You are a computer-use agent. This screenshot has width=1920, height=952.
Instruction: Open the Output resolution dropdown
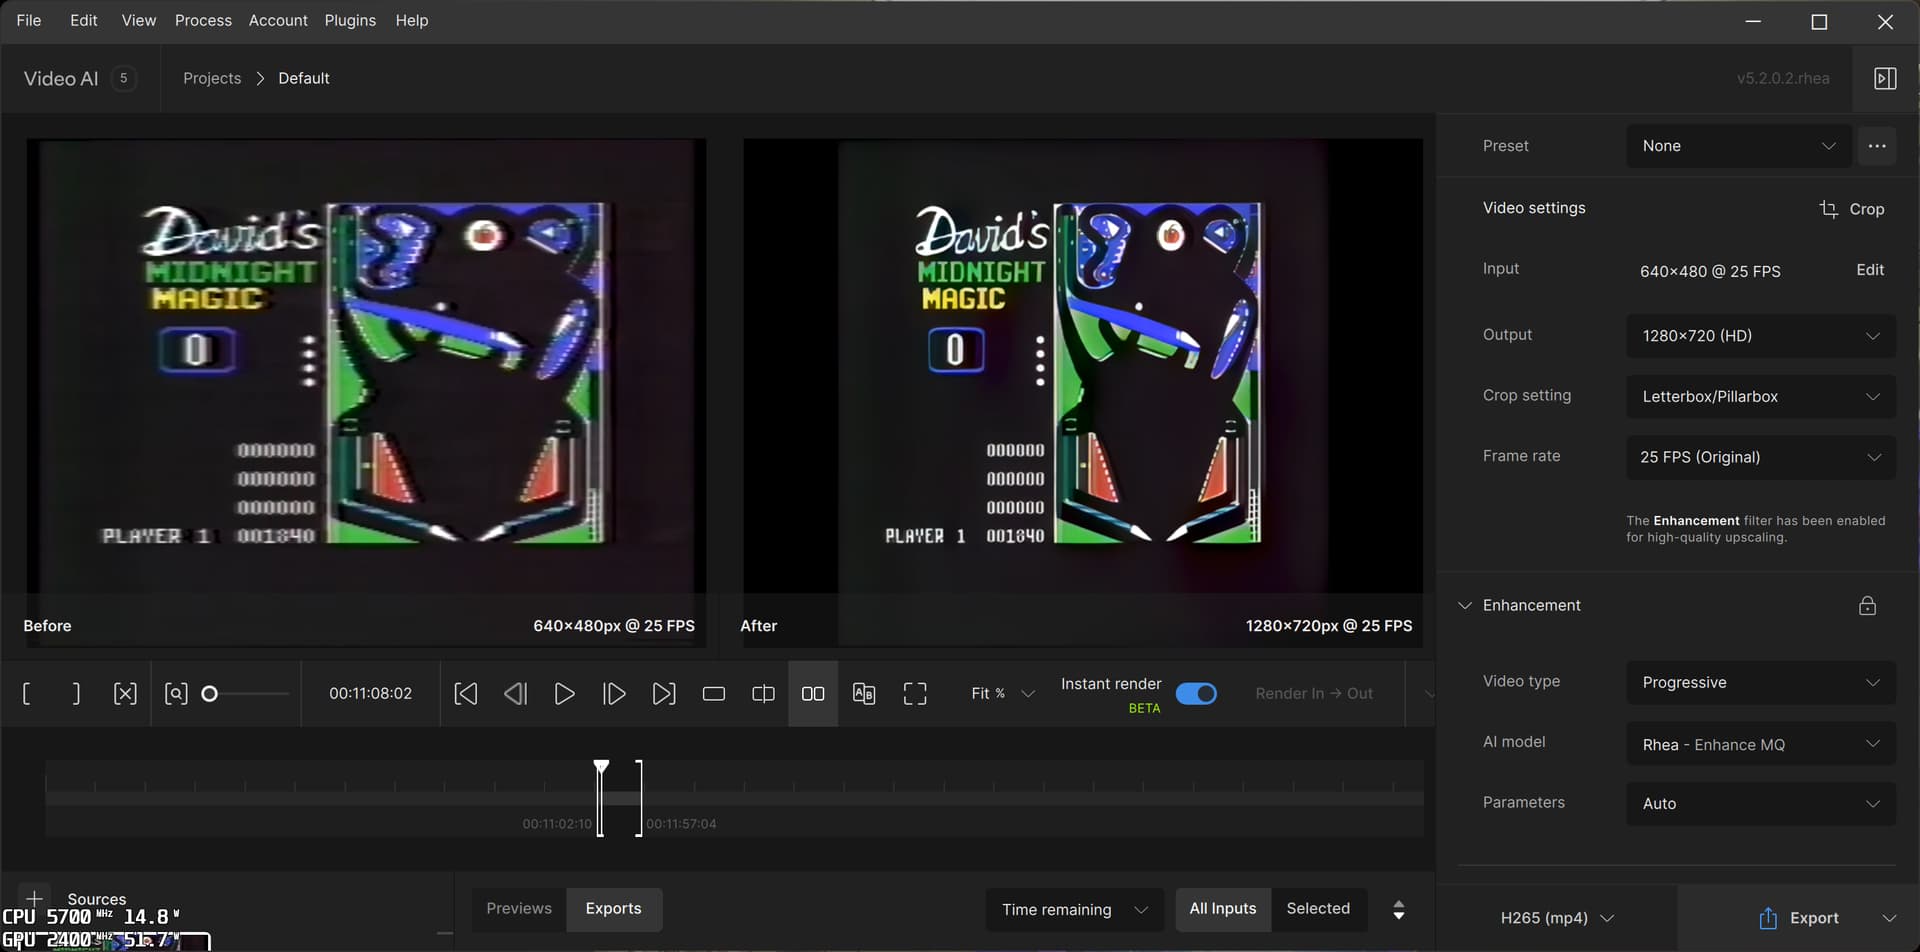1760,335
